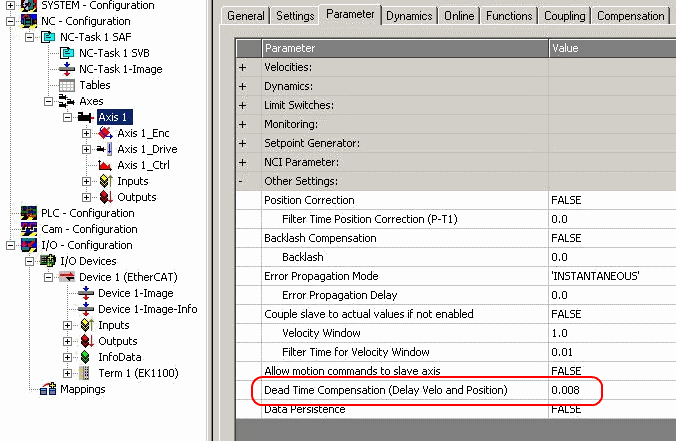Click the SYSTEM - Configuration icon
Image resolution: width=676 pixels, height=441 pixels.
click(28, 6)
